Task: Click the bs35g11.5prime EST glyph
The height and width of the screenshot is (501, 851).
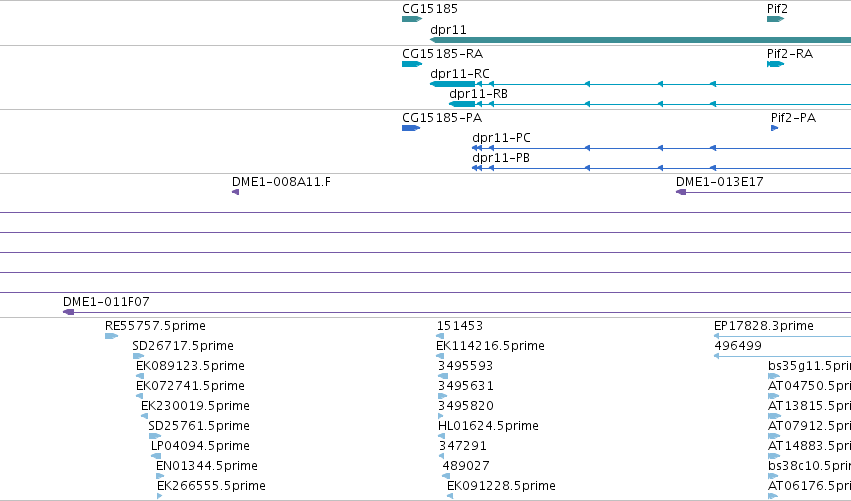Action: pyautogui.click(x=774, y=376)
